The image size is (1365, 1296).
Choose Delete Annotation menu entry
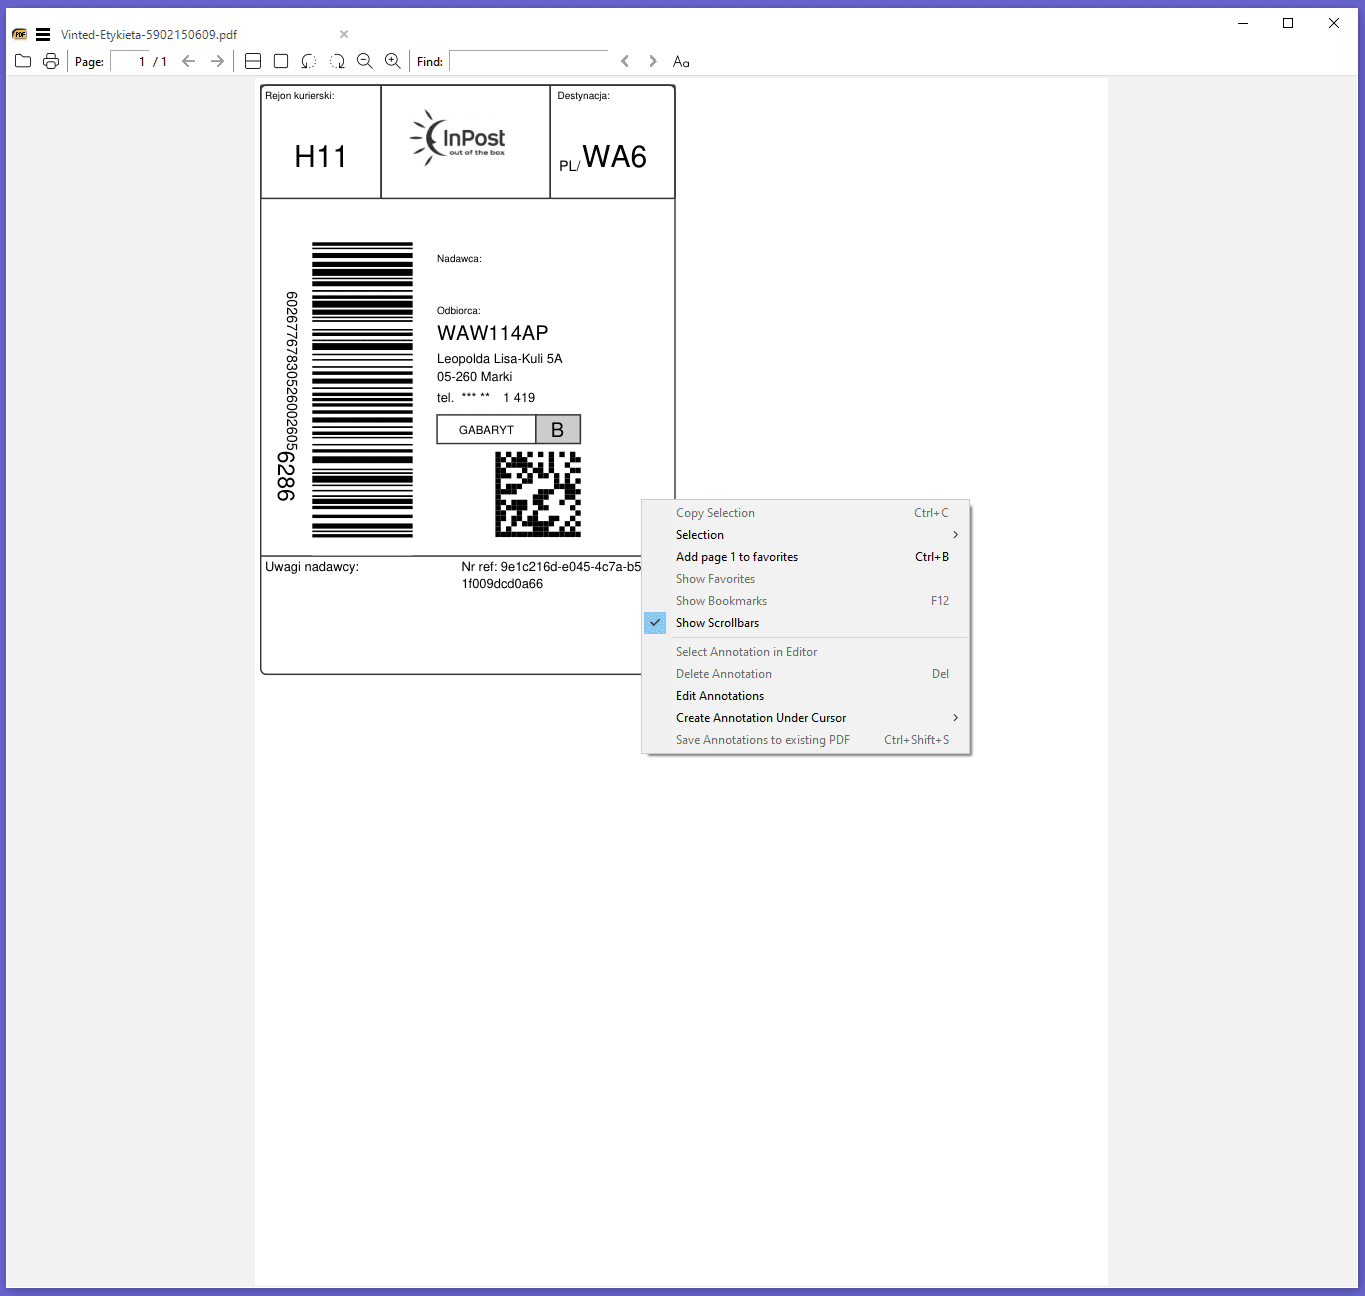point(806,674)
